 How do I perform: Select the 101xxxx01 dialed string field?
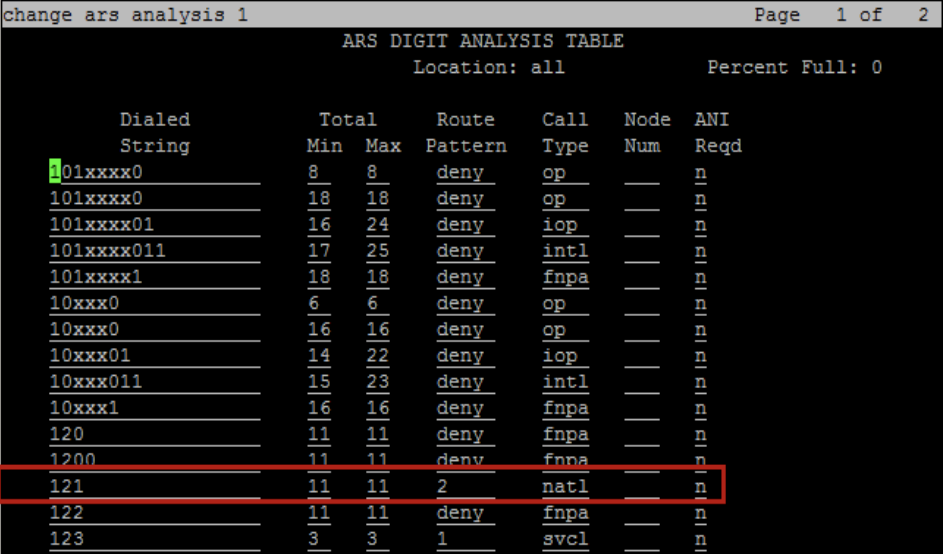pyautogui.click(x=155, y=225)
